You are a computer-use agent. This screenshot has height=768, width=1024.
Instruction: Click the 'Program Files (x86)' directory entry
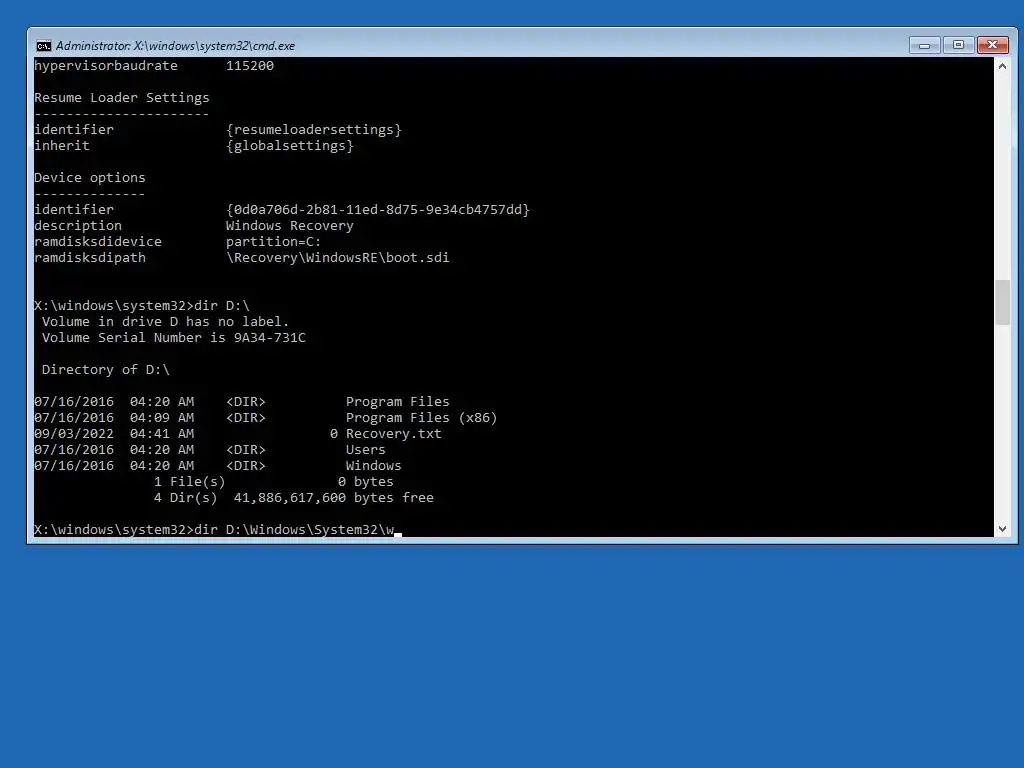421,418
